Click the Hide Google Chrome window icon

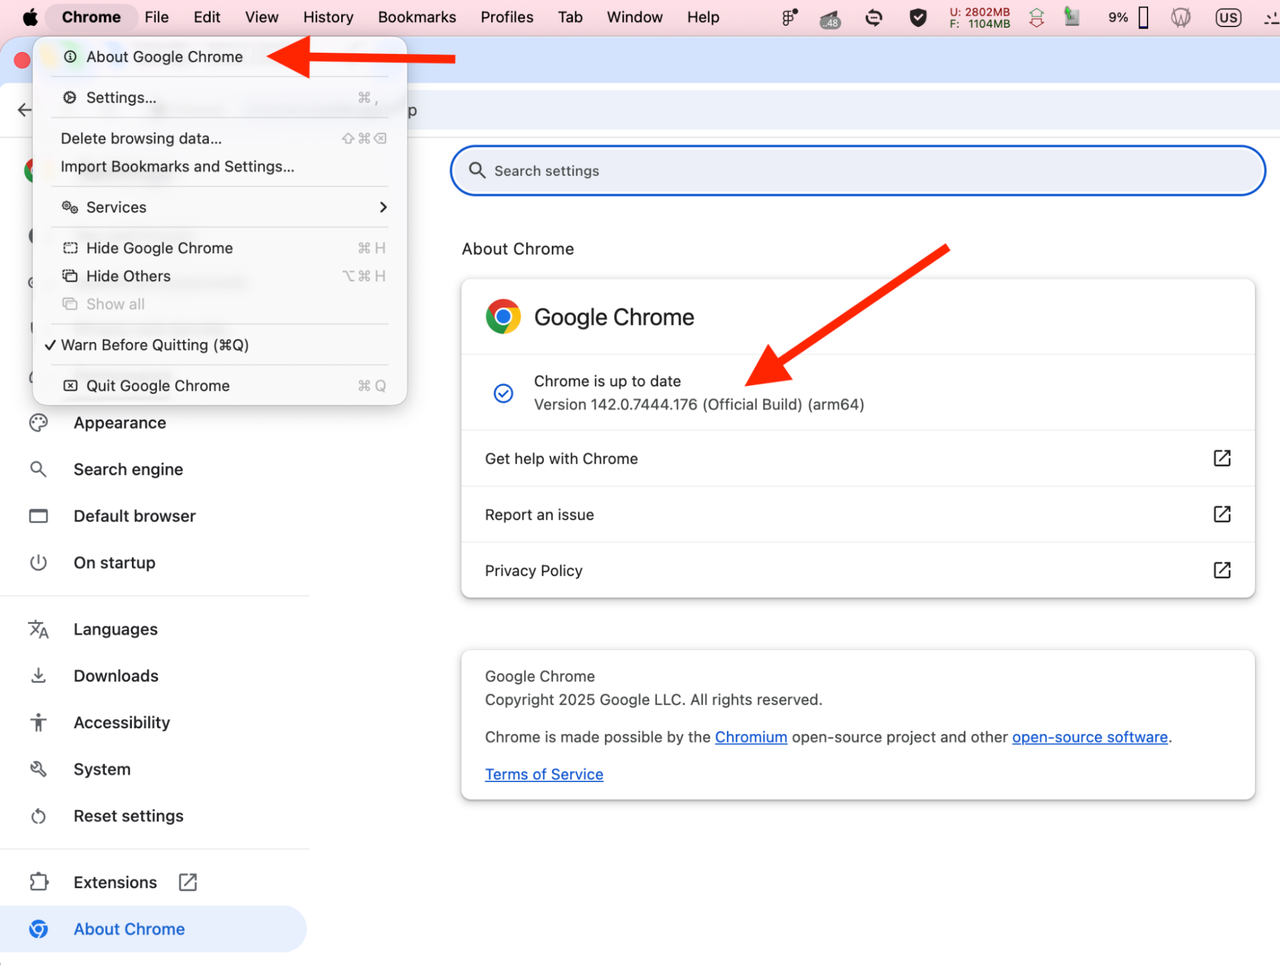click(70, 248)
